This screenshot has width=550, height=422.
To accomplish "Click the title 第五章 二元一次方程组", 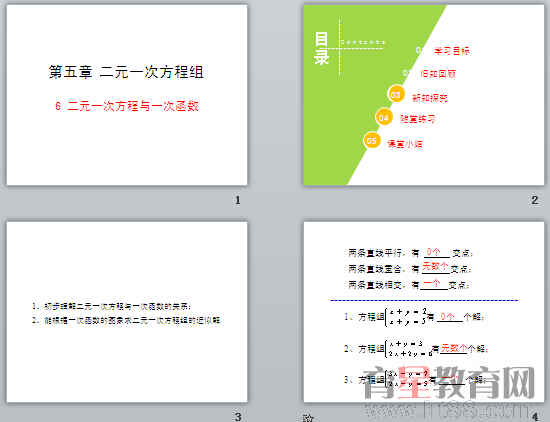I will [126, 72].
